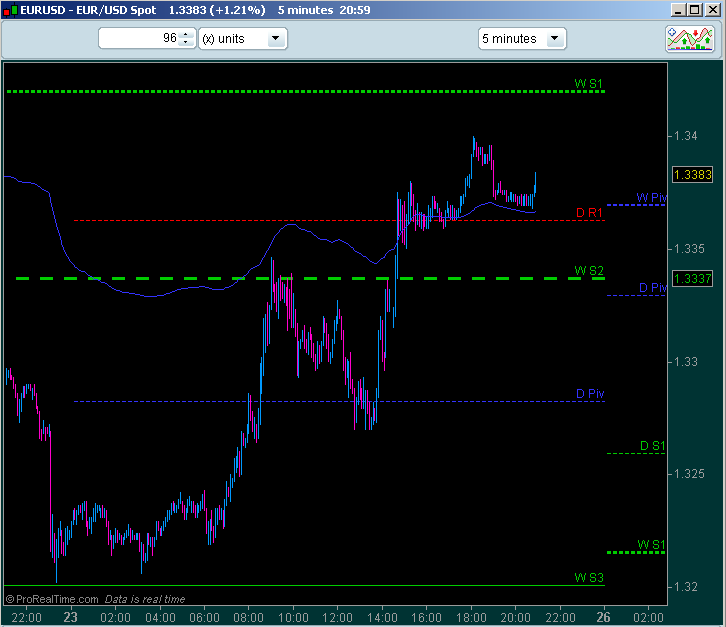Viewport: 726px width, 627px height.
Task: Click the 1.335 price axis label
Action: (689, 249)
